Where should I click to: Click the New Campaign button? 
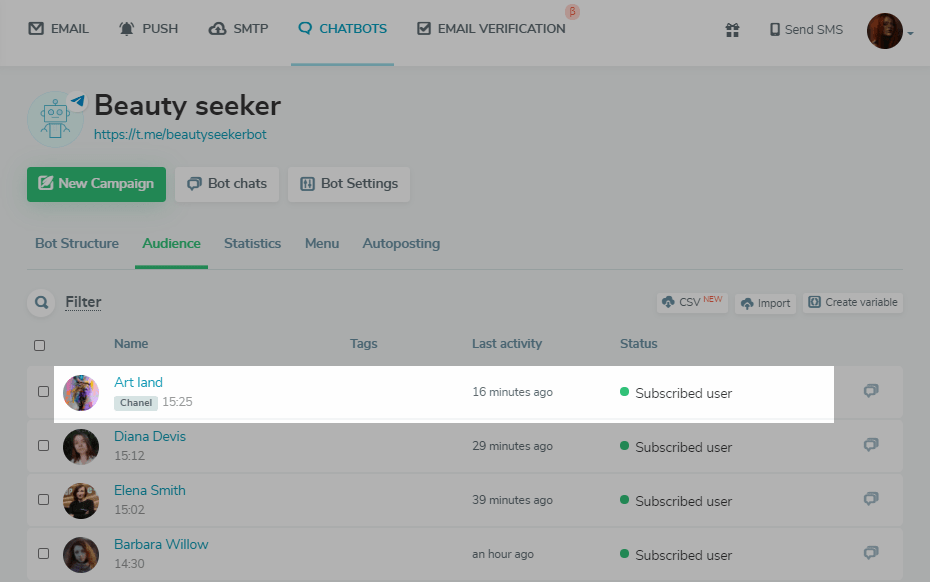[x=96, y=184]
